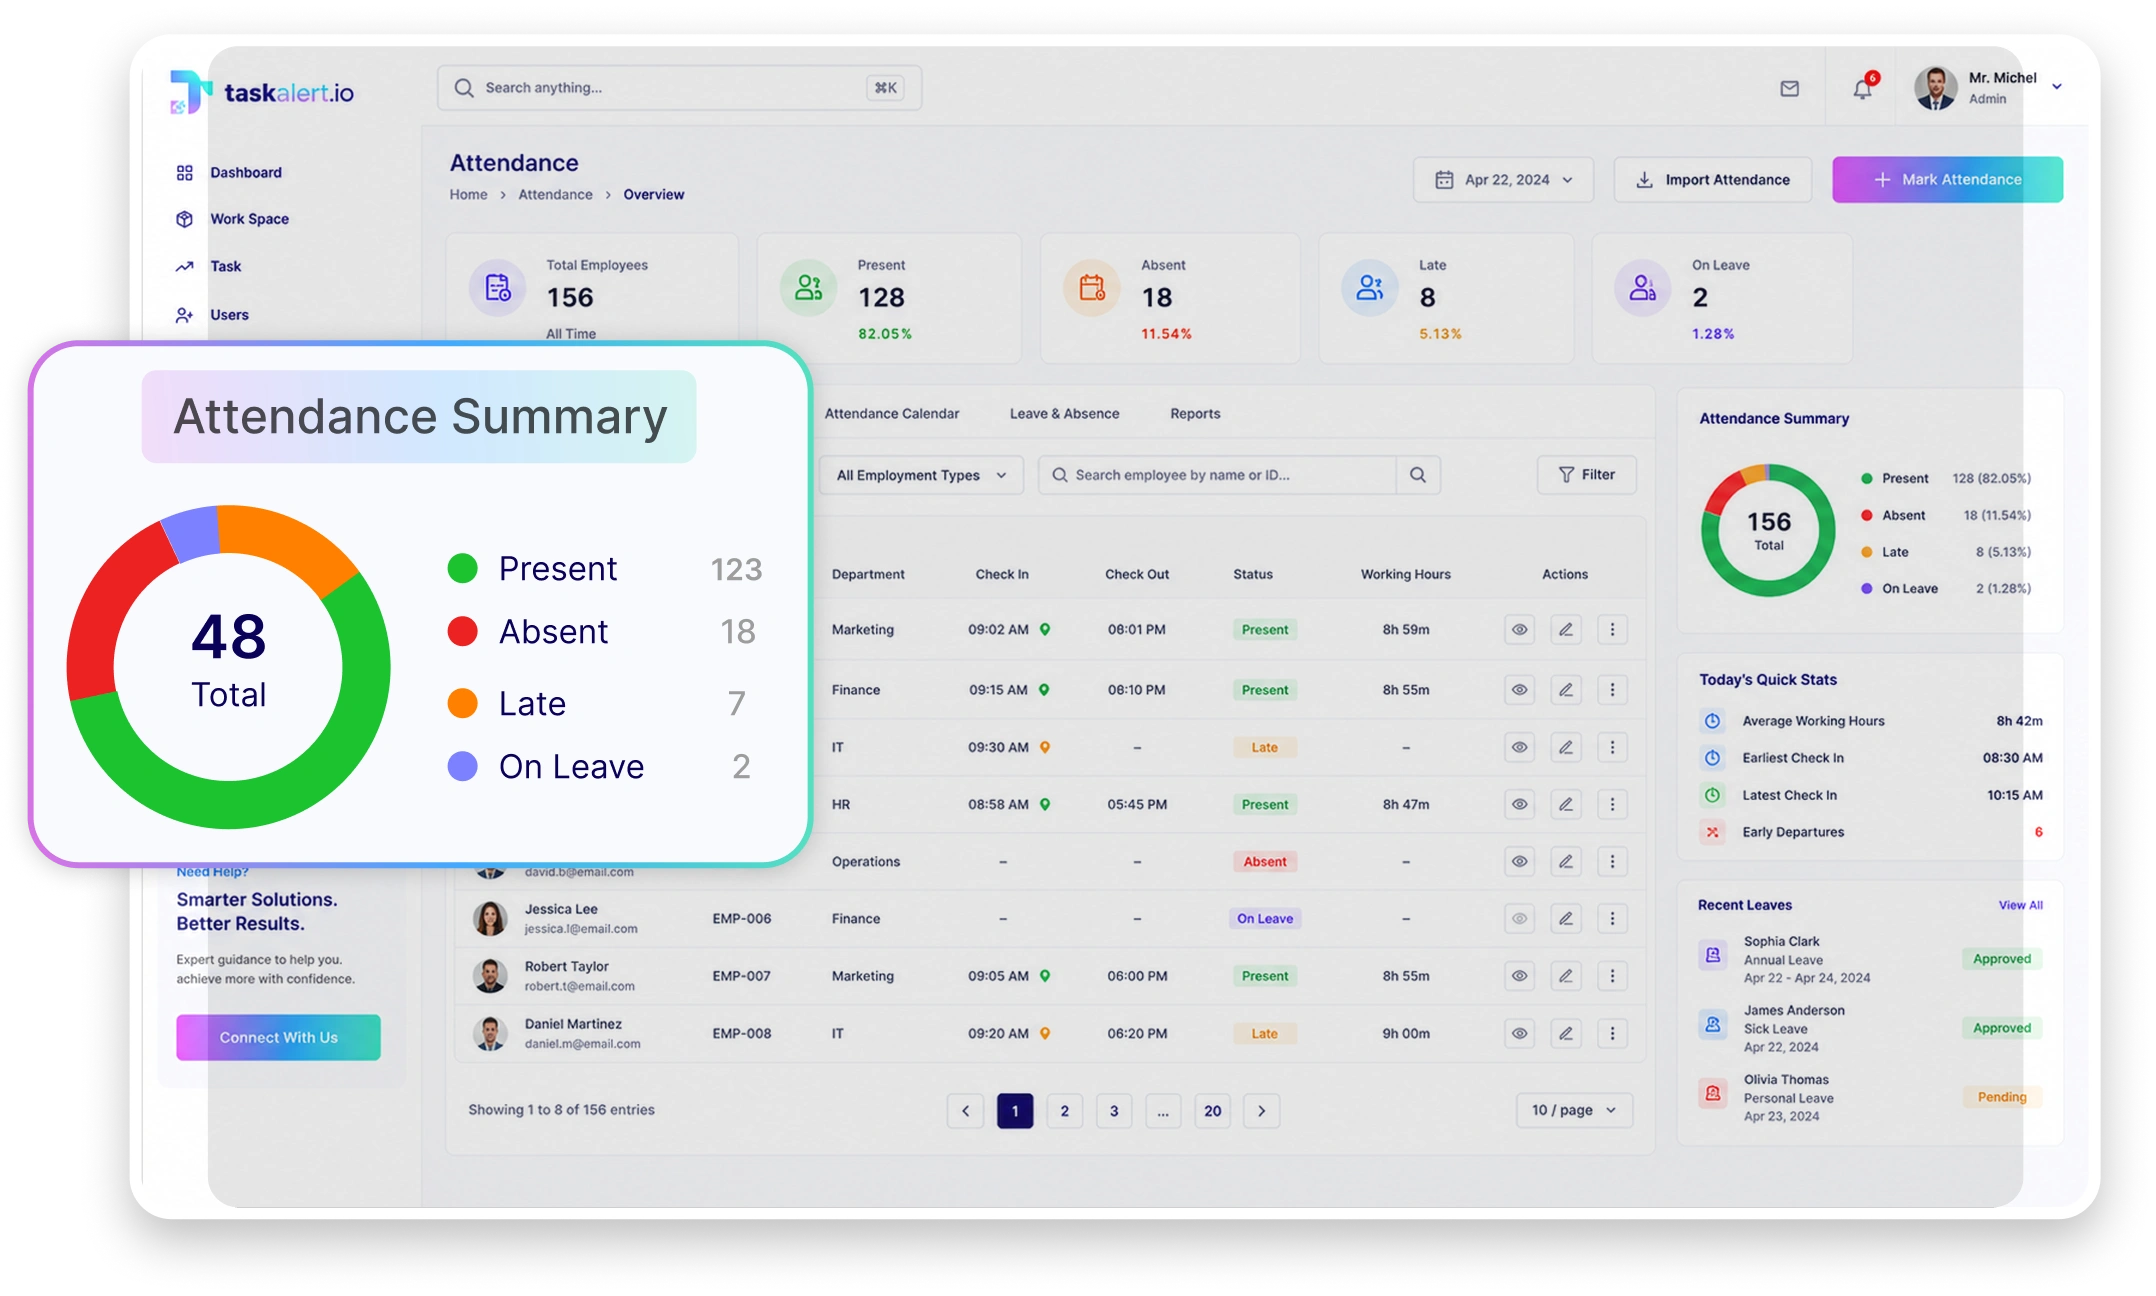2156x1296 pixels.
Task: Open more actions for Finance 09:15 AM row
Action: point(1612,690)
